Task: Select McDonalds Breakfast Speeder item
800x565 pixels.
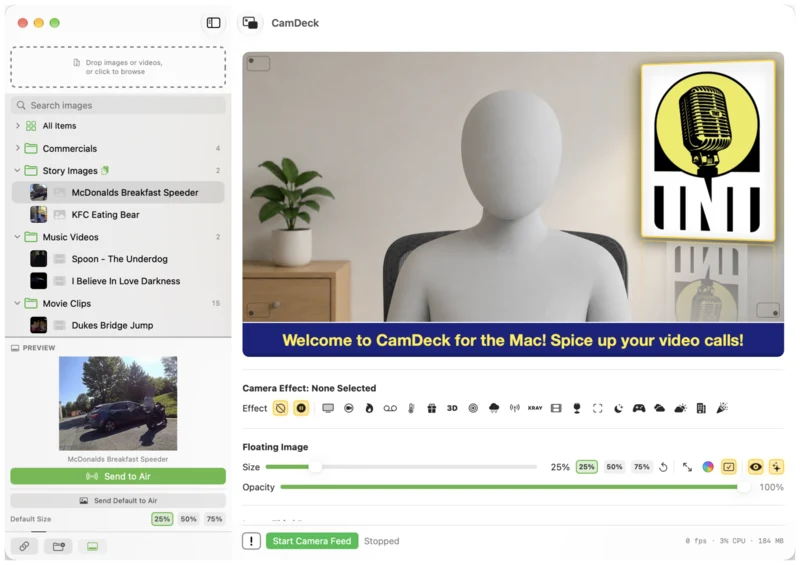Action: 118,192
